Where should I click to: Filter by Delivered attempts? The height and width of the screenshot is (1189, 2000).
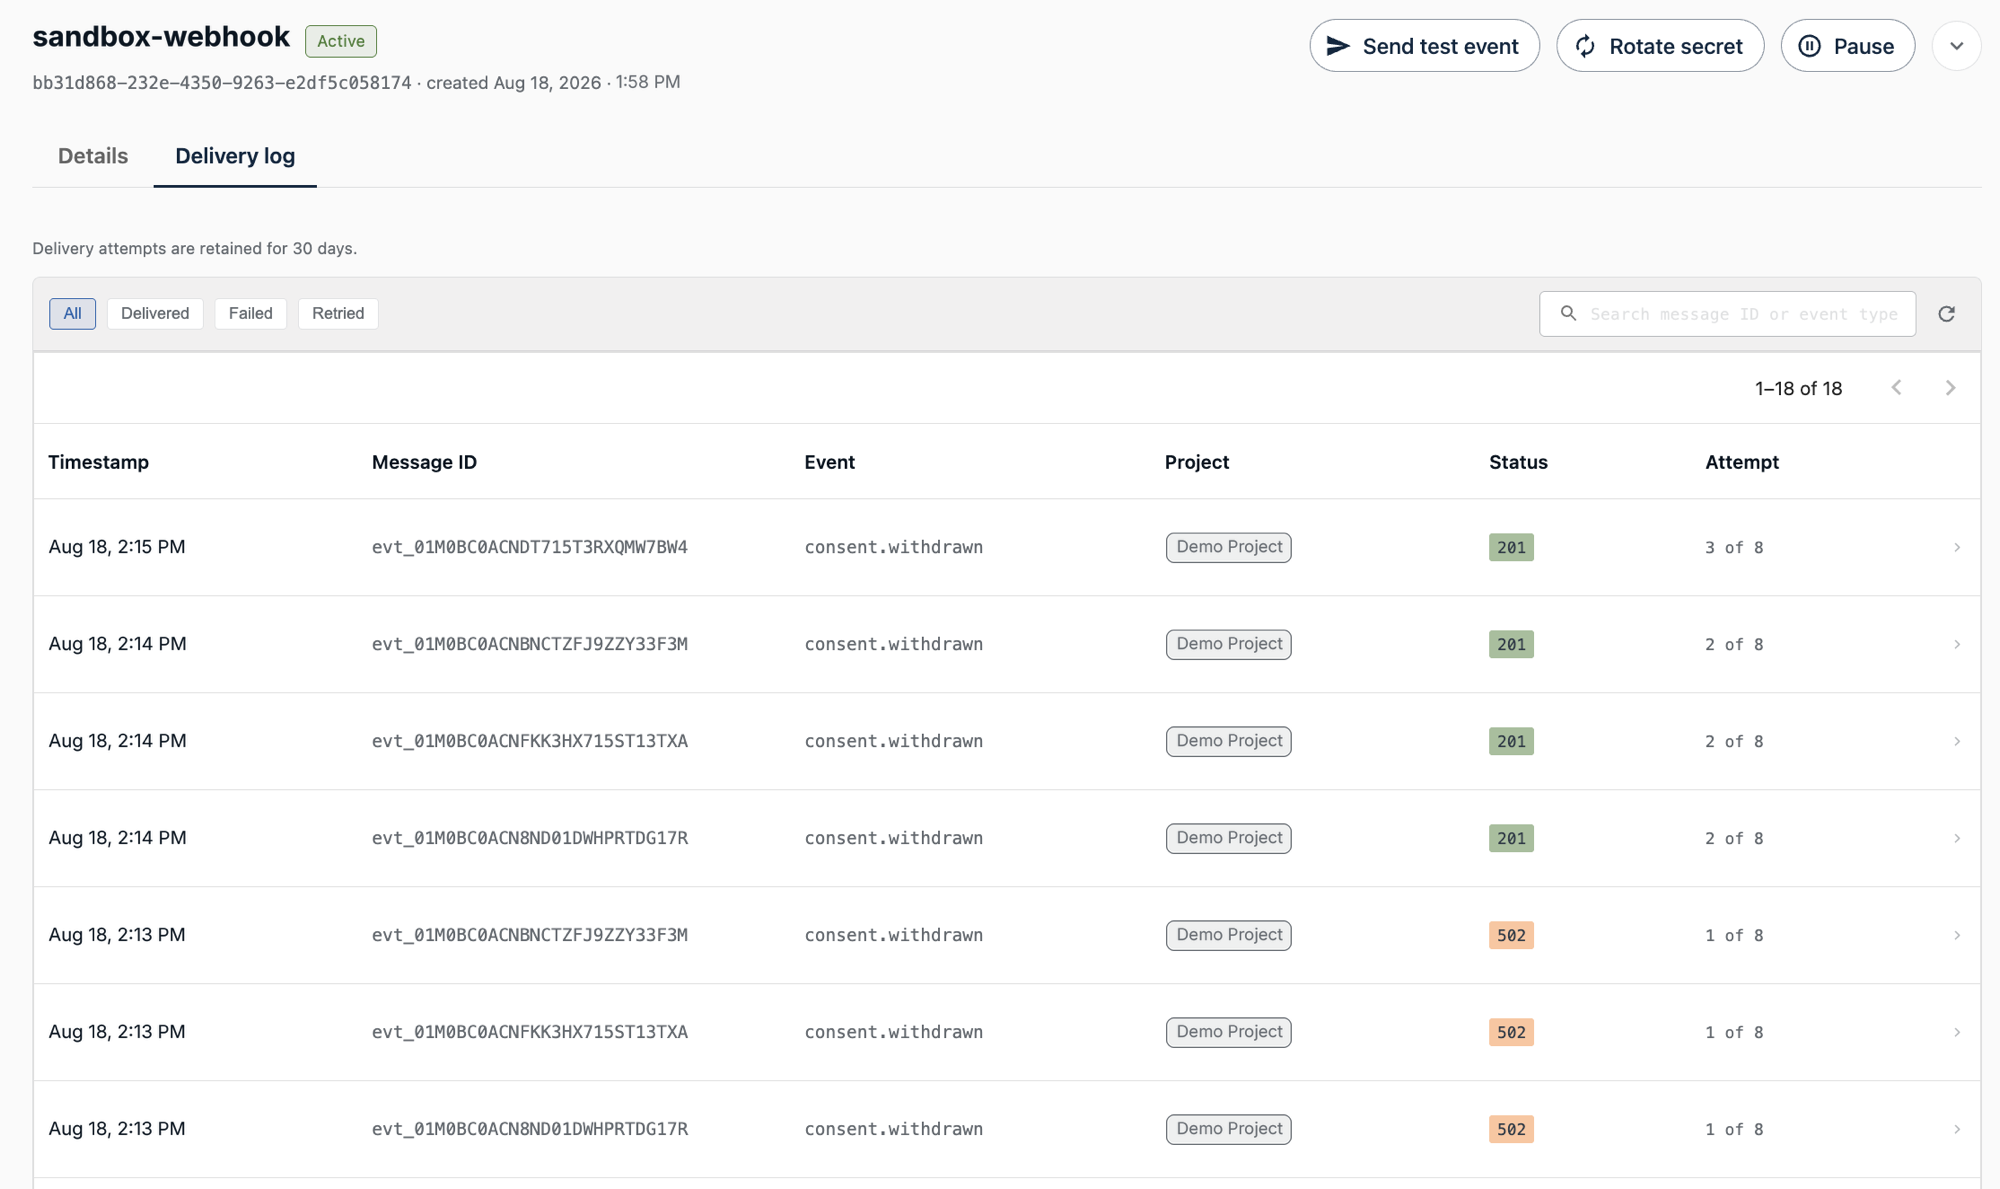coord(155,314)
